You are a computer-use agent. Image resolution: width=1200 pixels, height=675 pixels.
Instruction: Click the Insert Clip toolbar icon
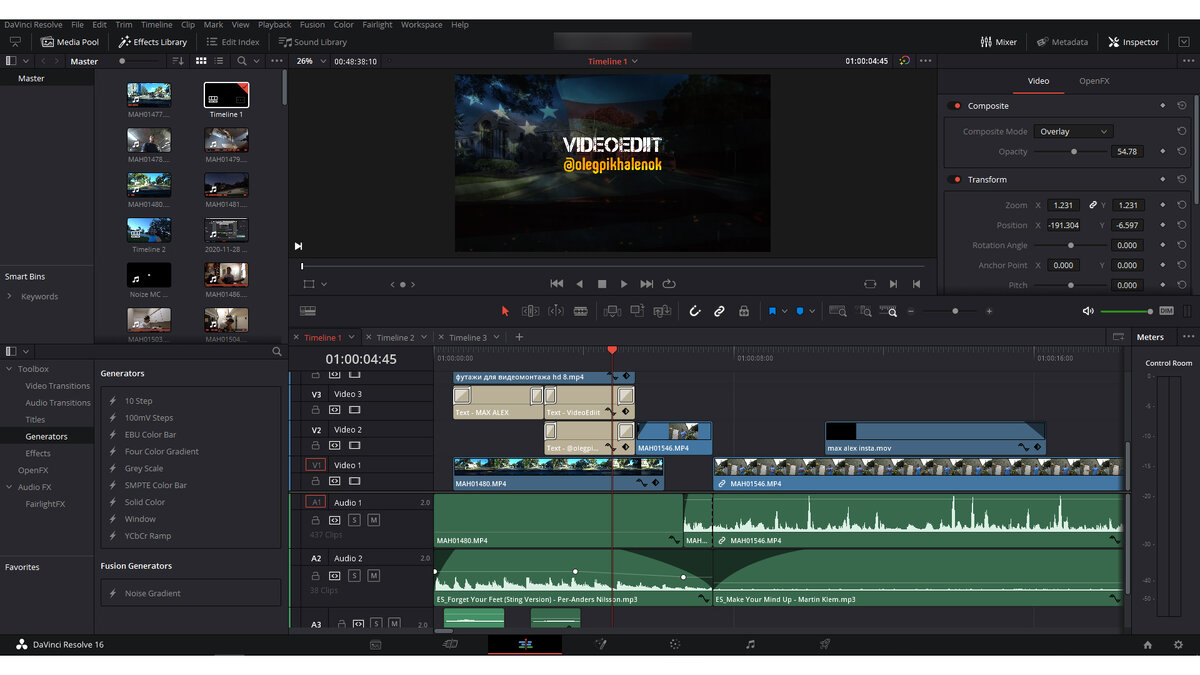pyautogui.click(x=613, y=311)
